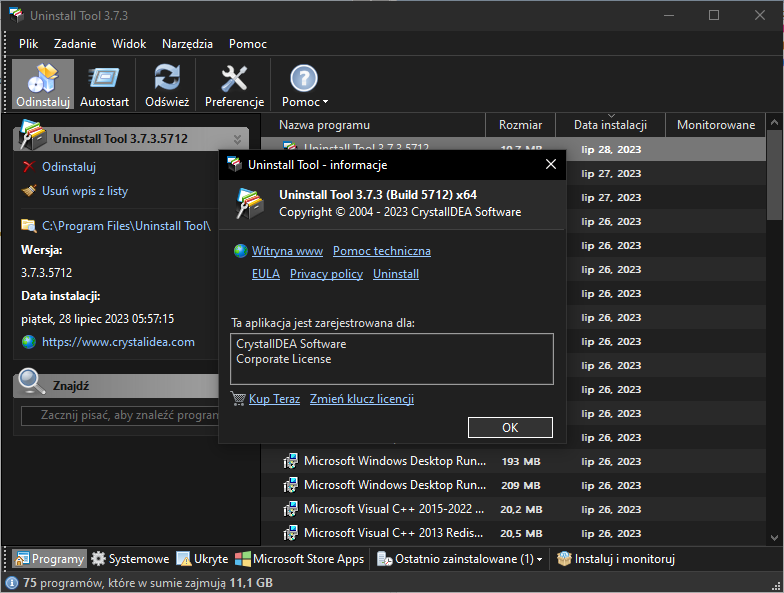
Task: Sort by Monitorowane column header
Action: pyautogui.click(x=716, y=125)
